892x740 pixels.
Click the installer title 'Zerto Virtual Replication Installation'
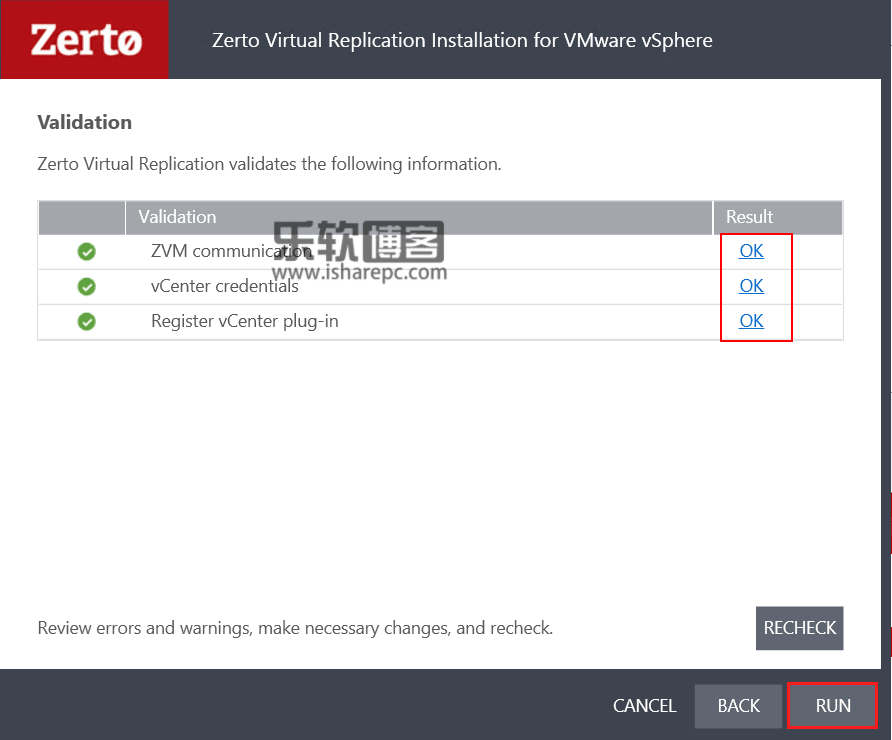(462, 40)
